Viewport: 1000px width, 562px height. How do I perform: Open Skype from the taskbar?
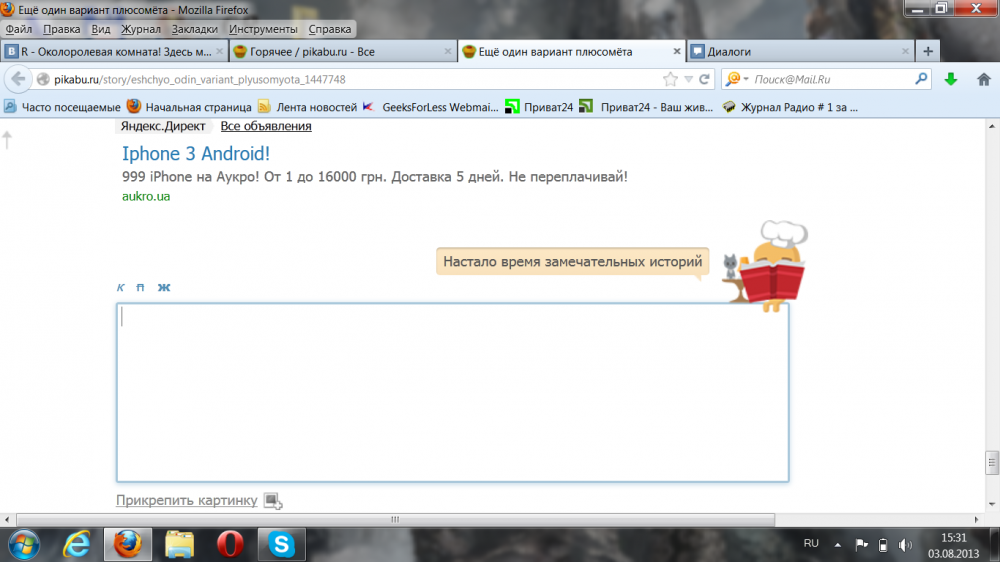[281, 544]
